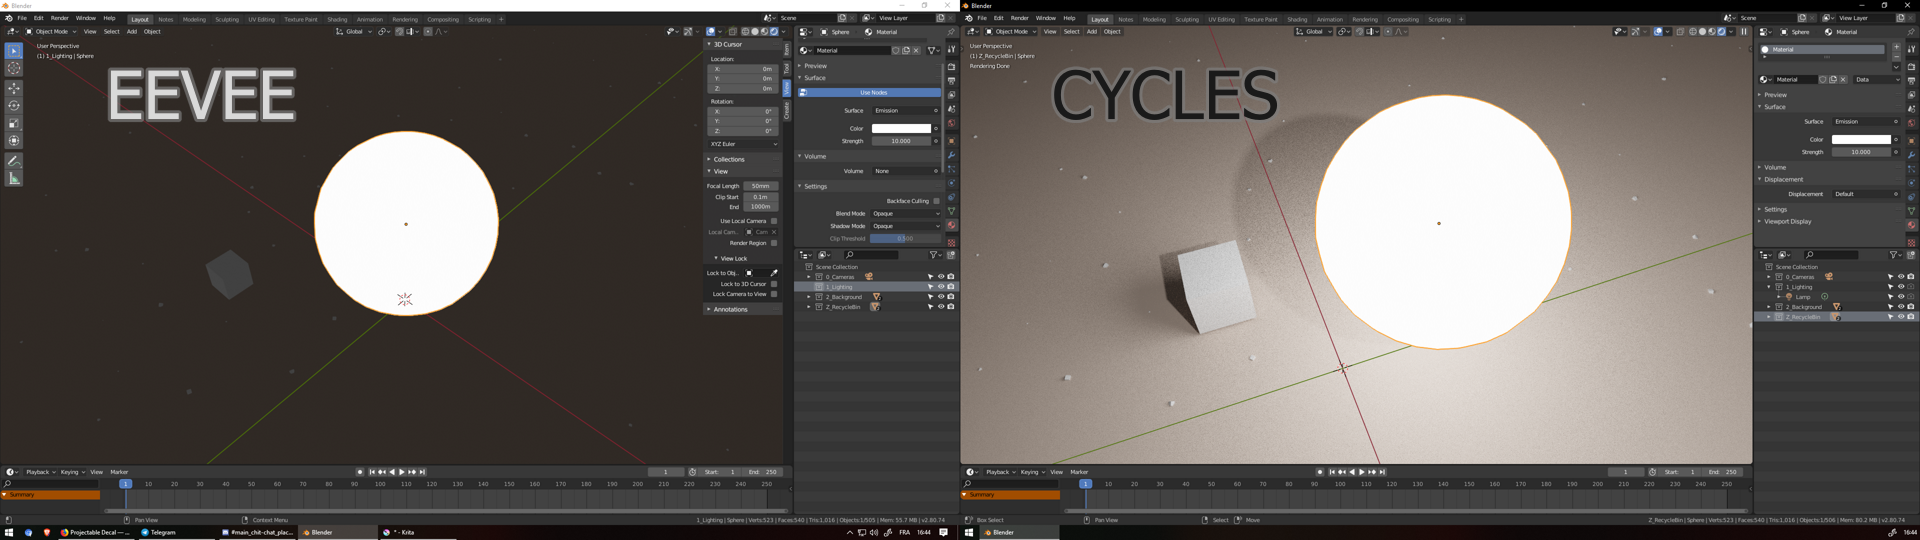
Task: Select the Select Box tool in the EEVEE window
Action: point(14,50)
